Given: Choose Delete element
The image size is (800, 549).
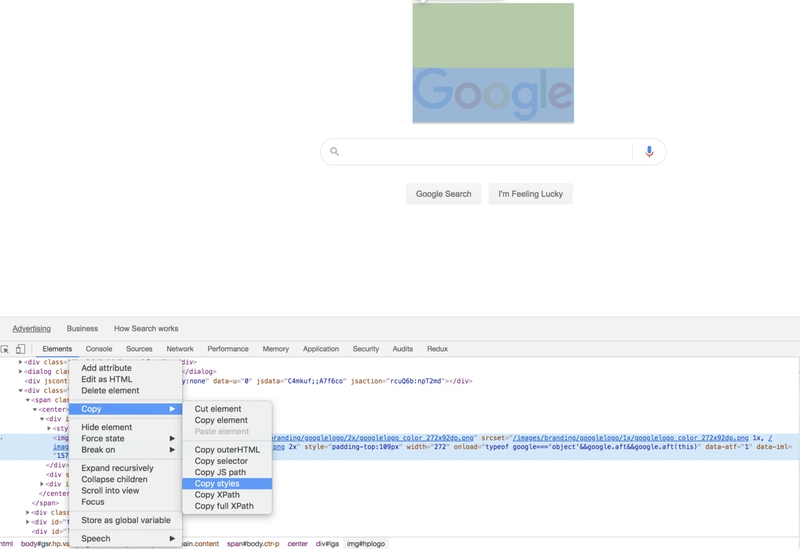Looking at the screenshot, I should pyautogui.click(x=126, y=390).
